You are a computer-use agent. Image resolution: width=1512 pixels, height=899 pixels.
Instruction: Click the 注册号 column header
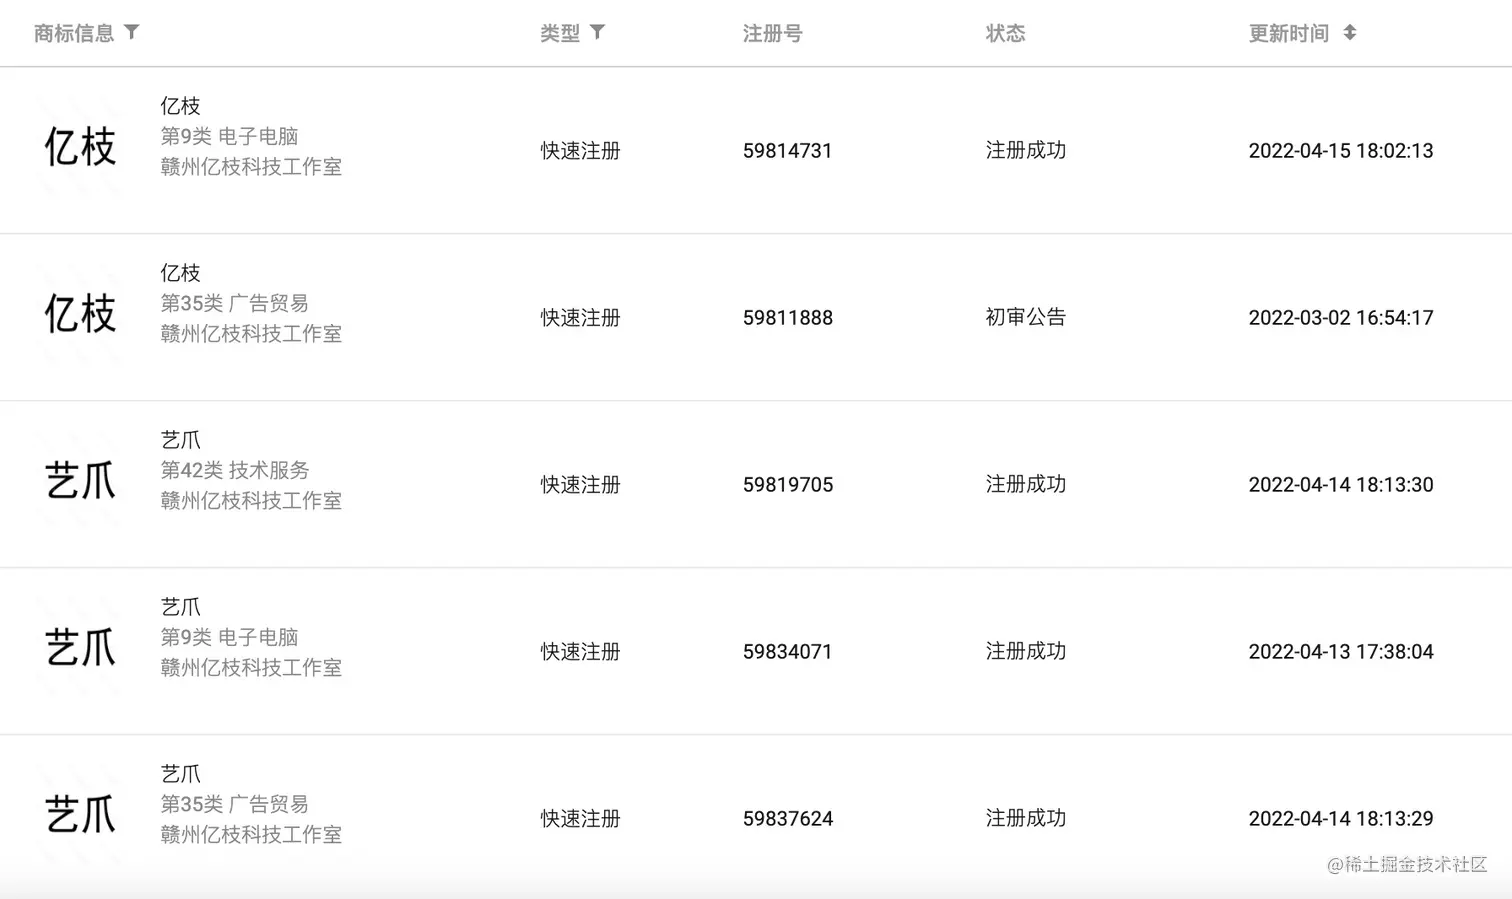pyautogui.click(x=773, y=33)
